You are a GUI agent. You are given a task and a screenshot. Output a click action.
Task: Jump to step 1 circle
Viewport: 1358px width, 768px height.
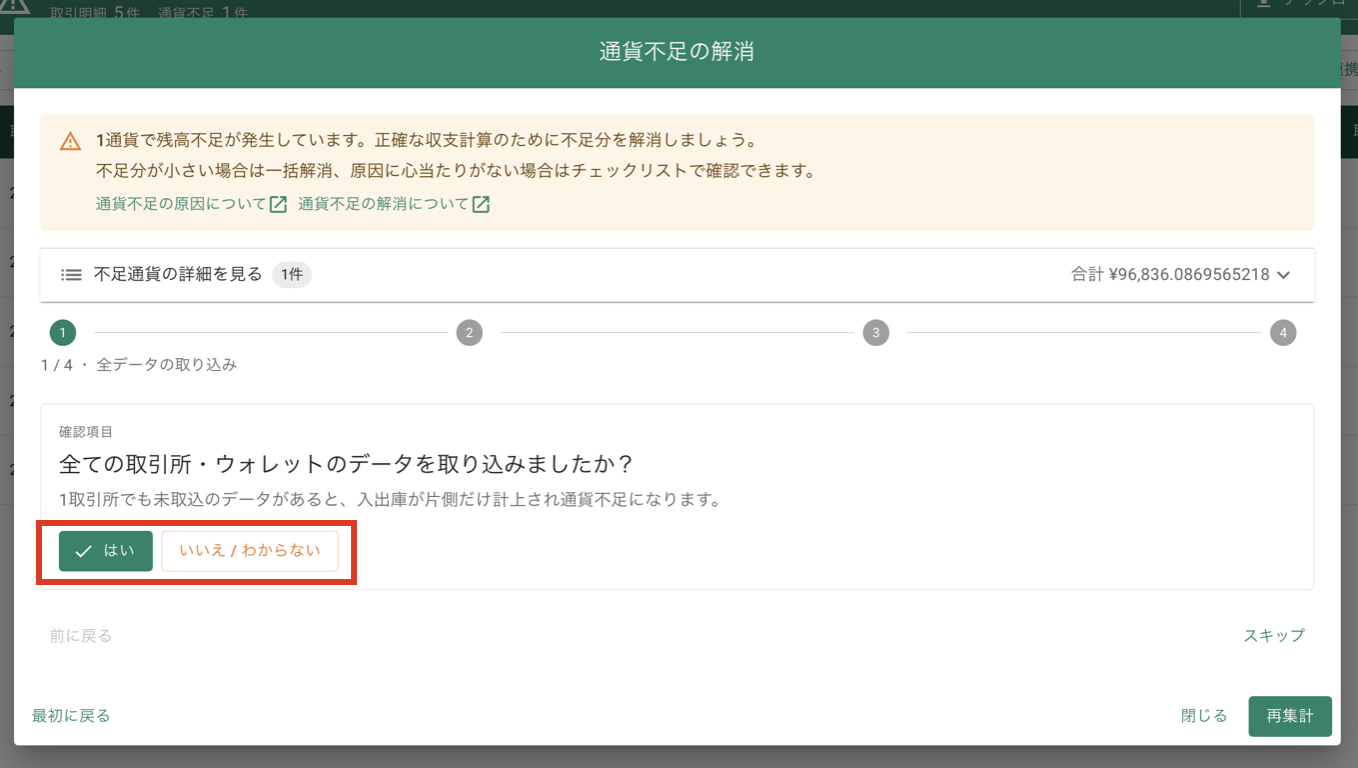62,333
